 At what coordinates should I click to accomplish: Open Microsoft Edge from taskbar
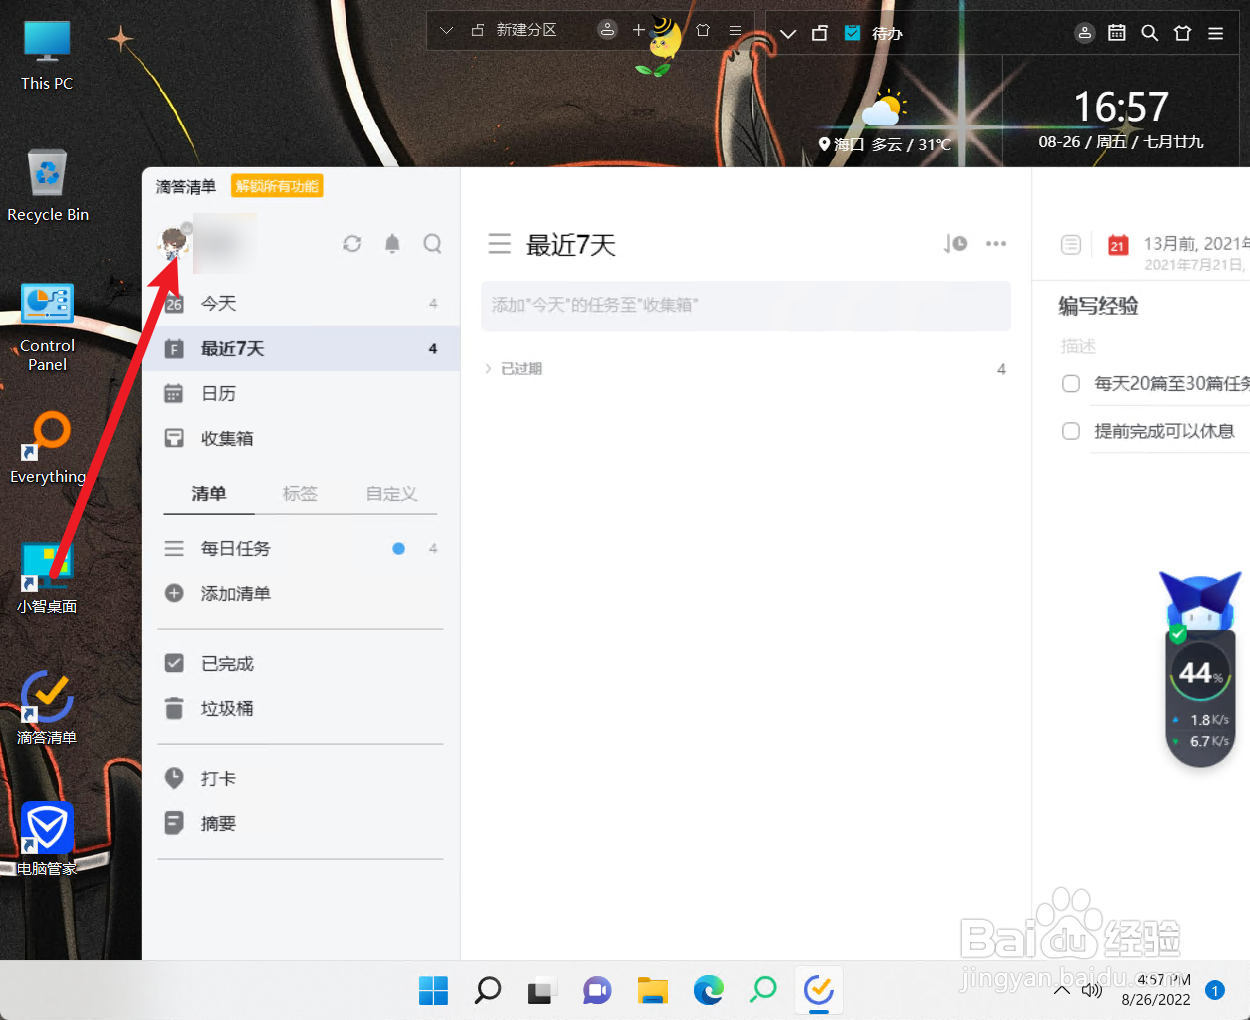(x=709, y=990)
